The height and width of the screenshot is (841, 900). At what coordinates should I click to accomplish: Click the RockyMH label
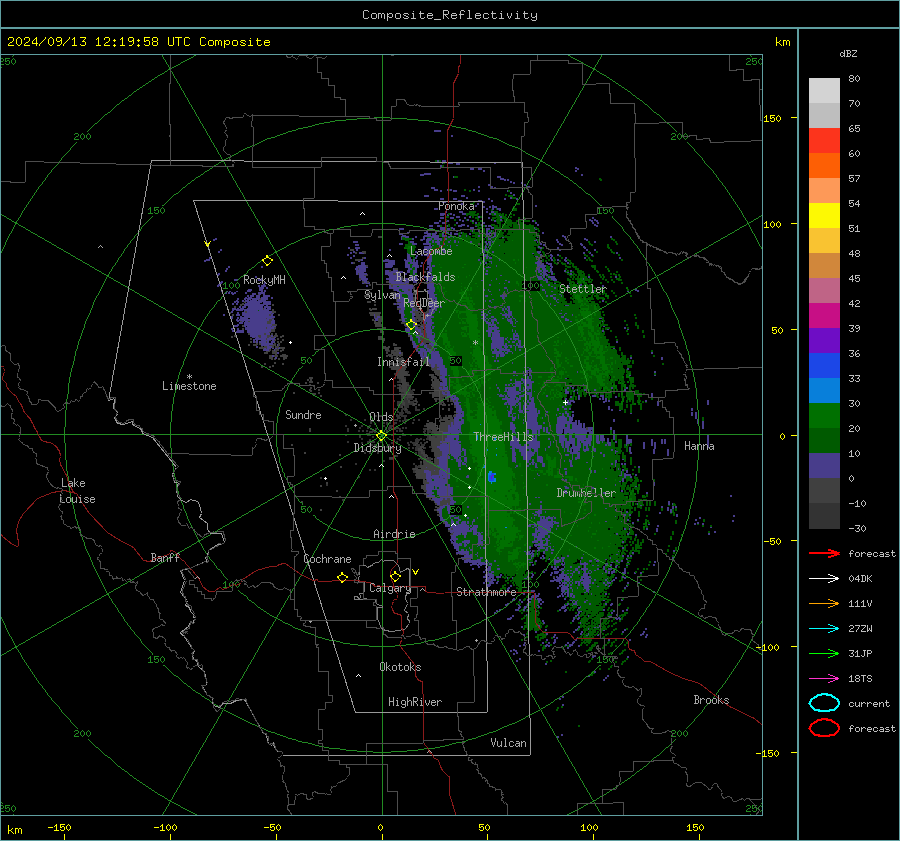(x=264, y=280)
